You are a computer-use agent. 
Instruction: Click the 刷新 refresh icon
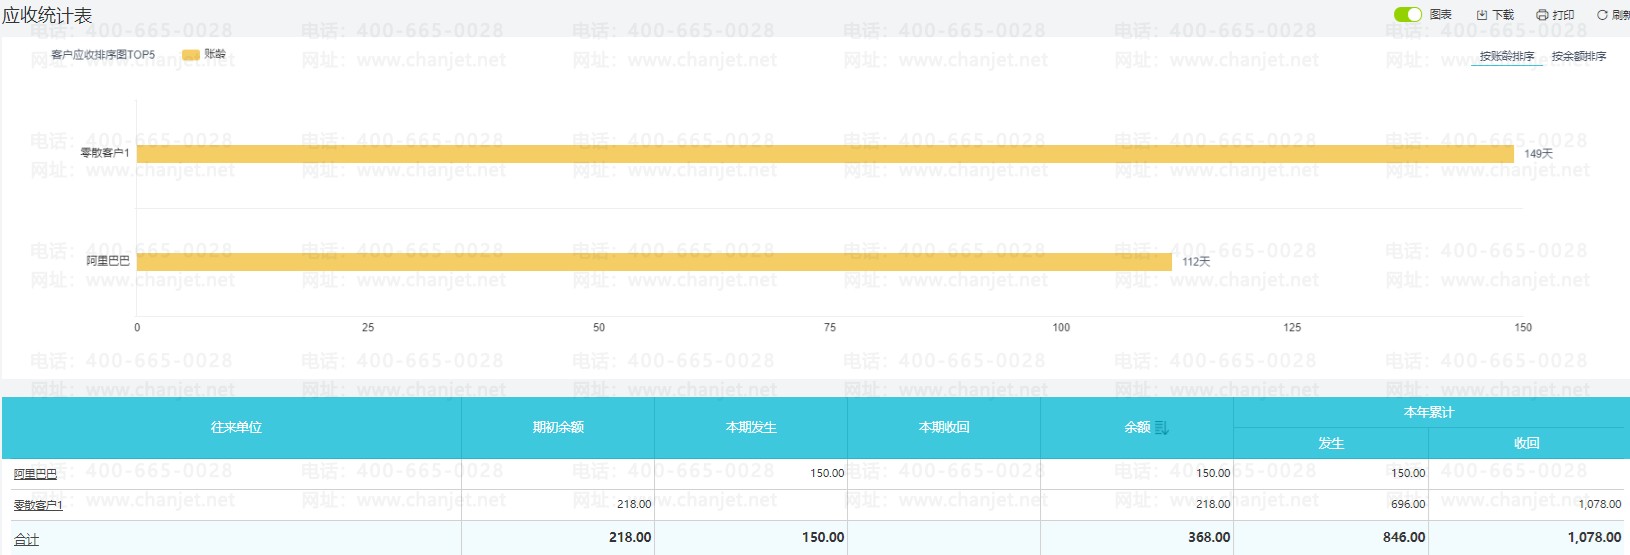point(1602,15)
